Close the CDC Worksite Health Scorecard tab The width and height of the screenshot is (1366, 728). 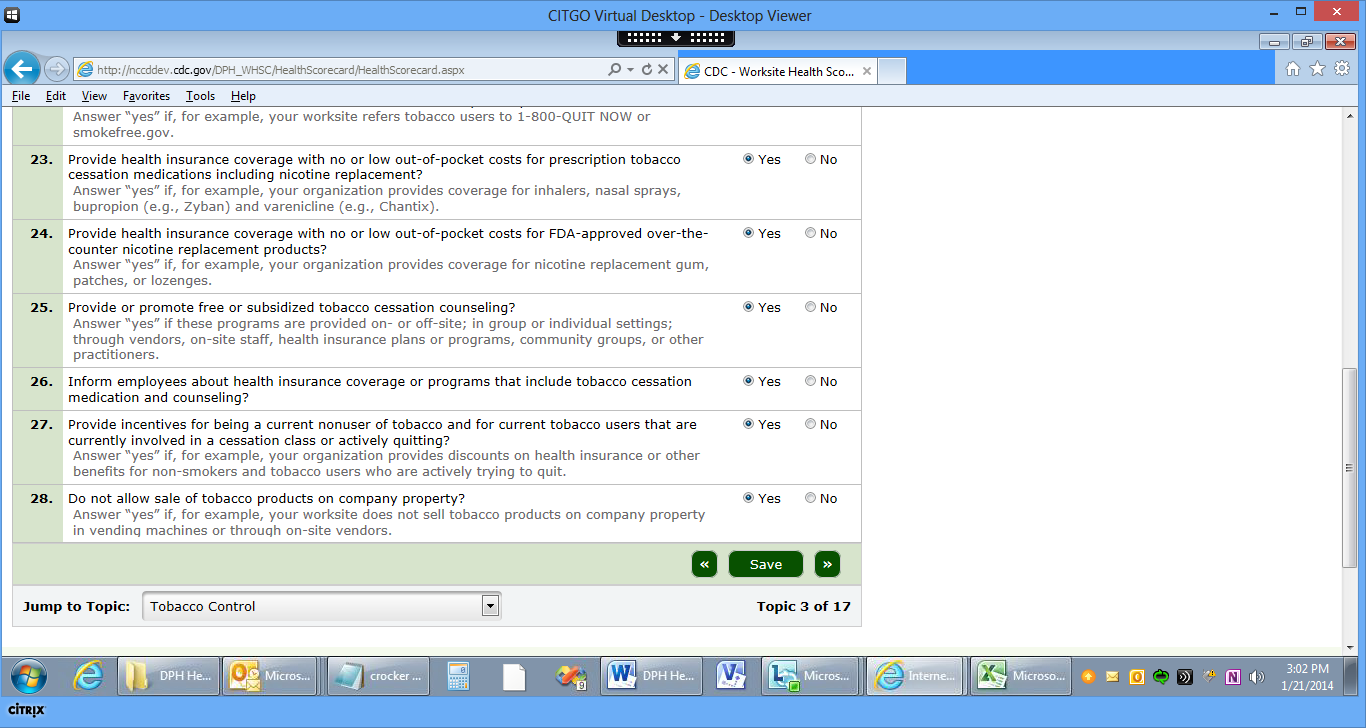(x=867, y=71)
